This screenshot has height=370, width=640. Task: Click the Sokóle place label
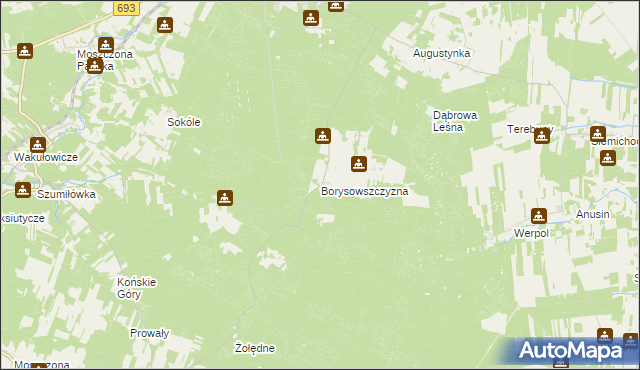(x=184, y=122)
